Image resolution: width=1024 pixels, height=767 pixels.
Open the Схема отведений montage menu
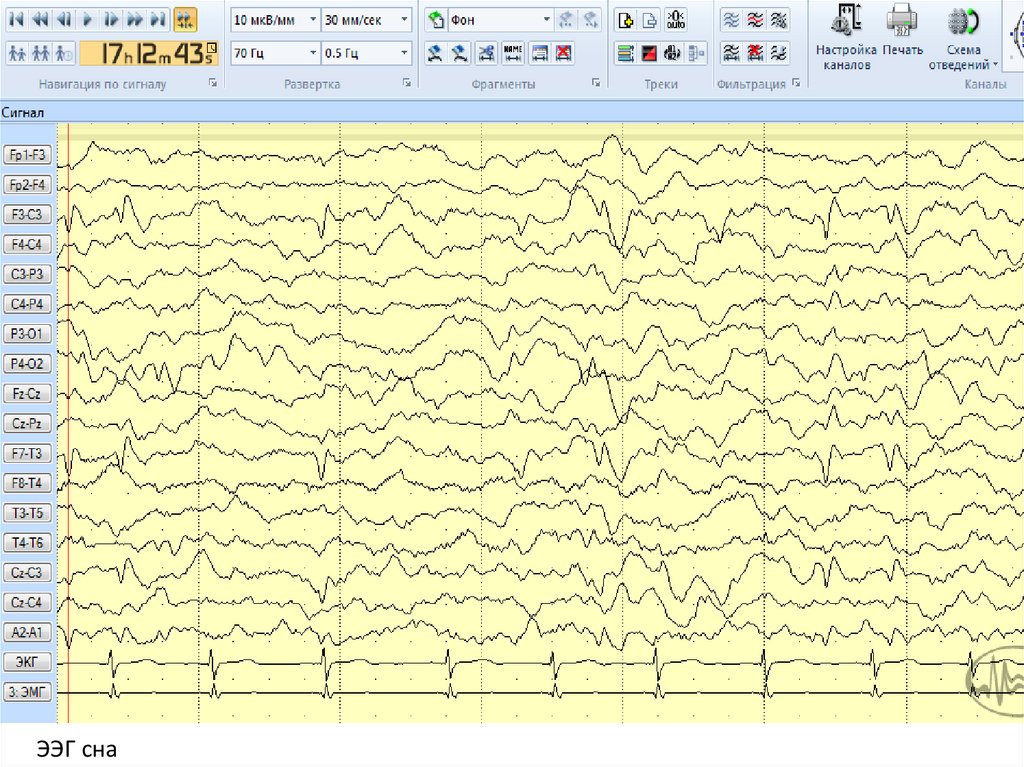pyautogui.click(x=964, y=38)
